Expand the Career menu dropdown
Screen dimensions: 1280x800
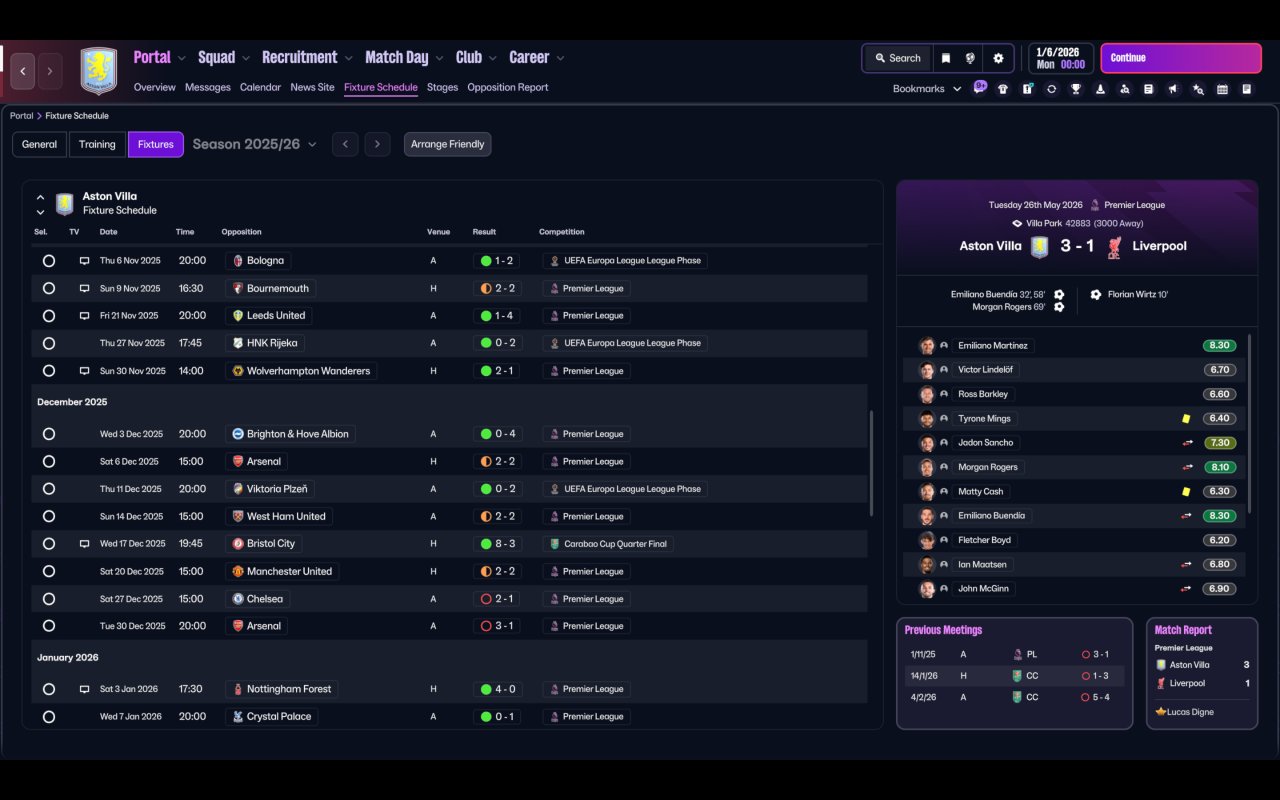(560, 58)
